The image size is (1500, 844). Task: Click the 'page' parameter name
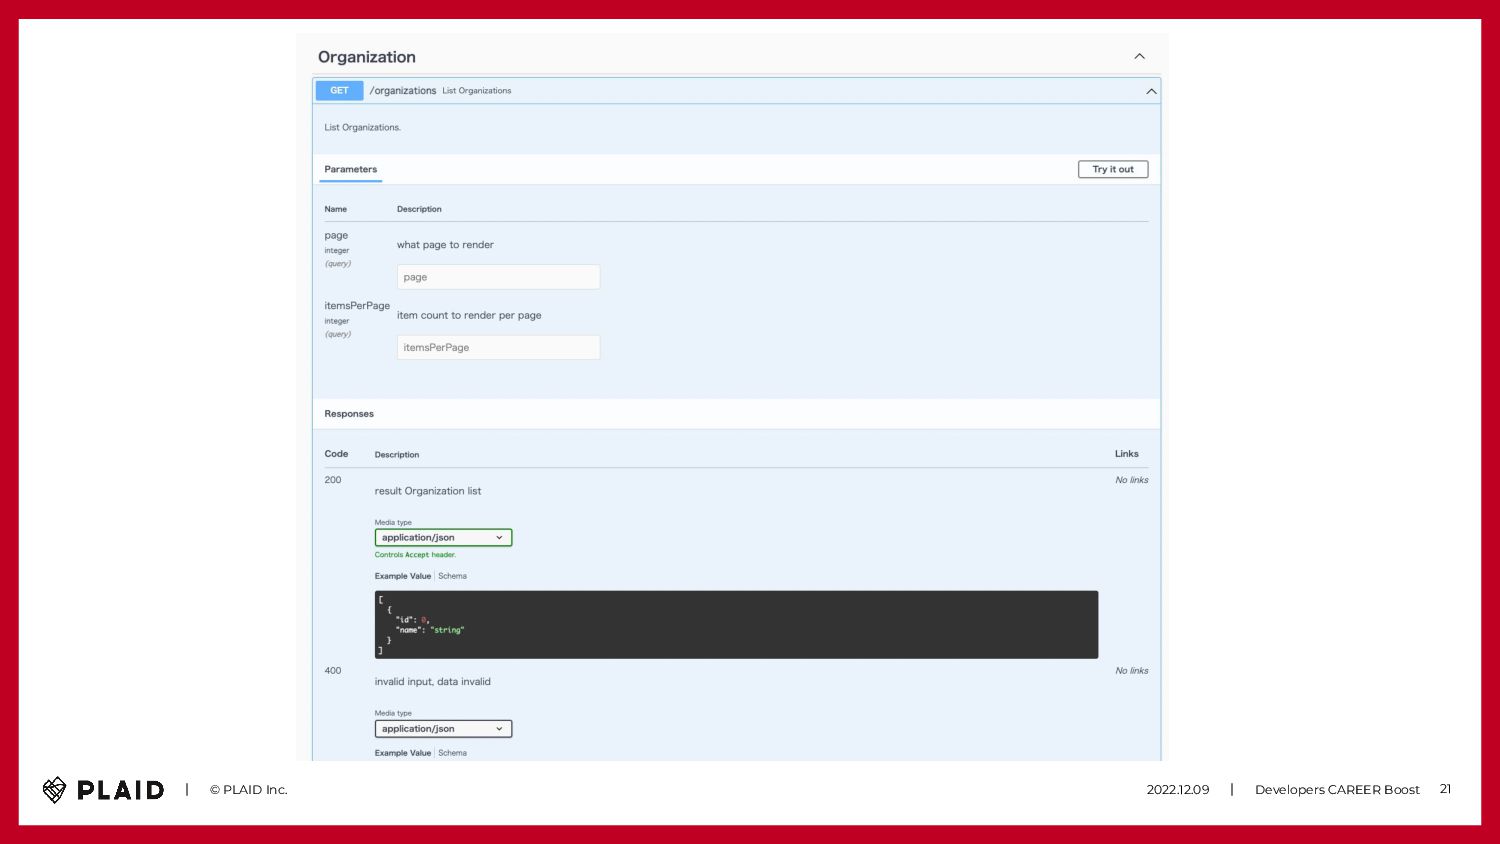coord(336,236)
